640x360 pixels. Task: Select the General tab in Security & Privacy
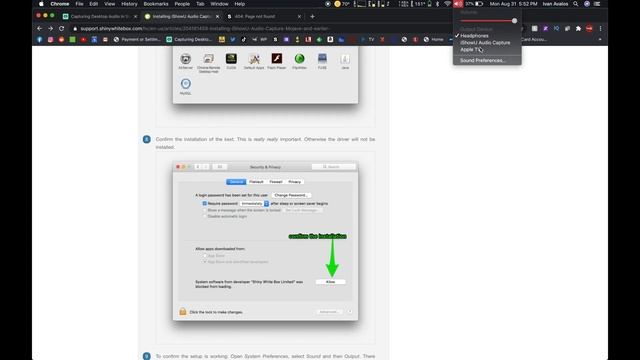coord(236,182)
